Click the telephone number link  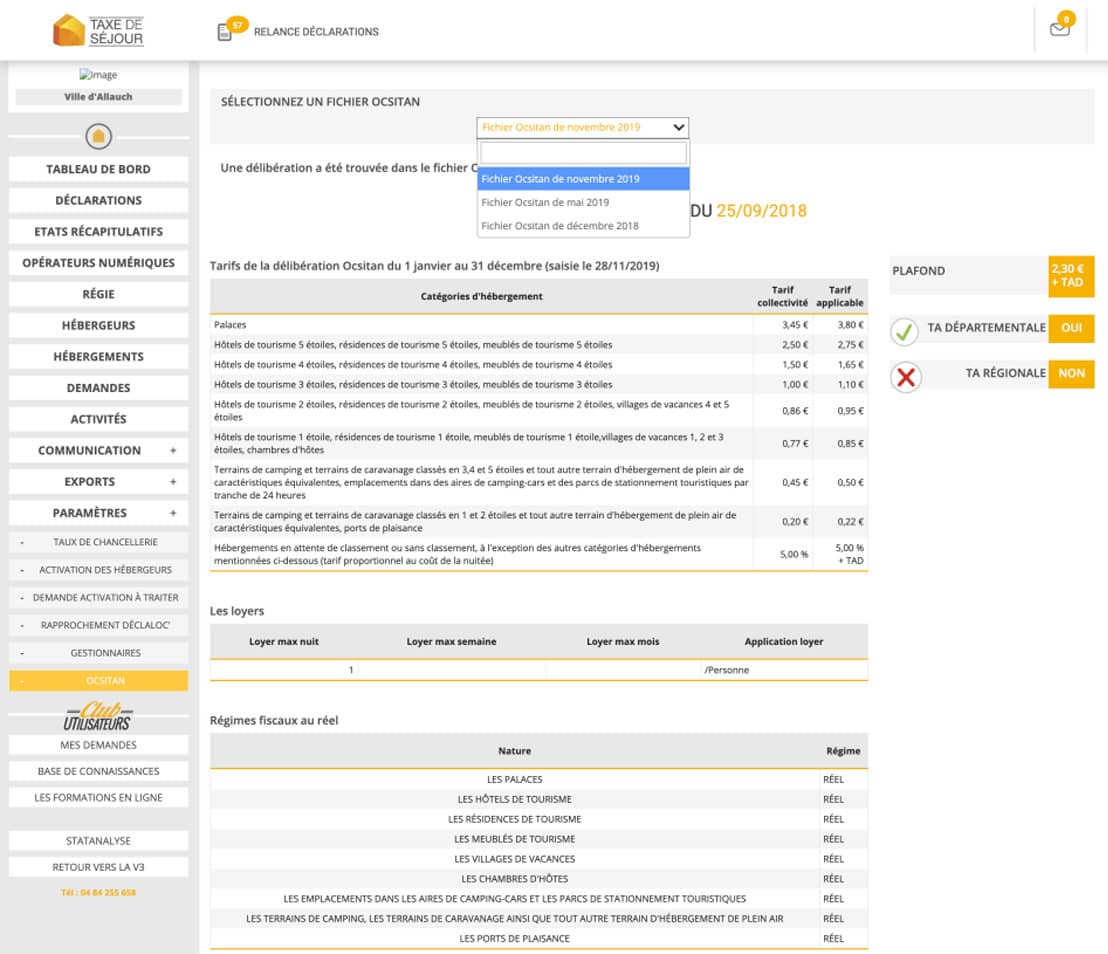point(98,893)
